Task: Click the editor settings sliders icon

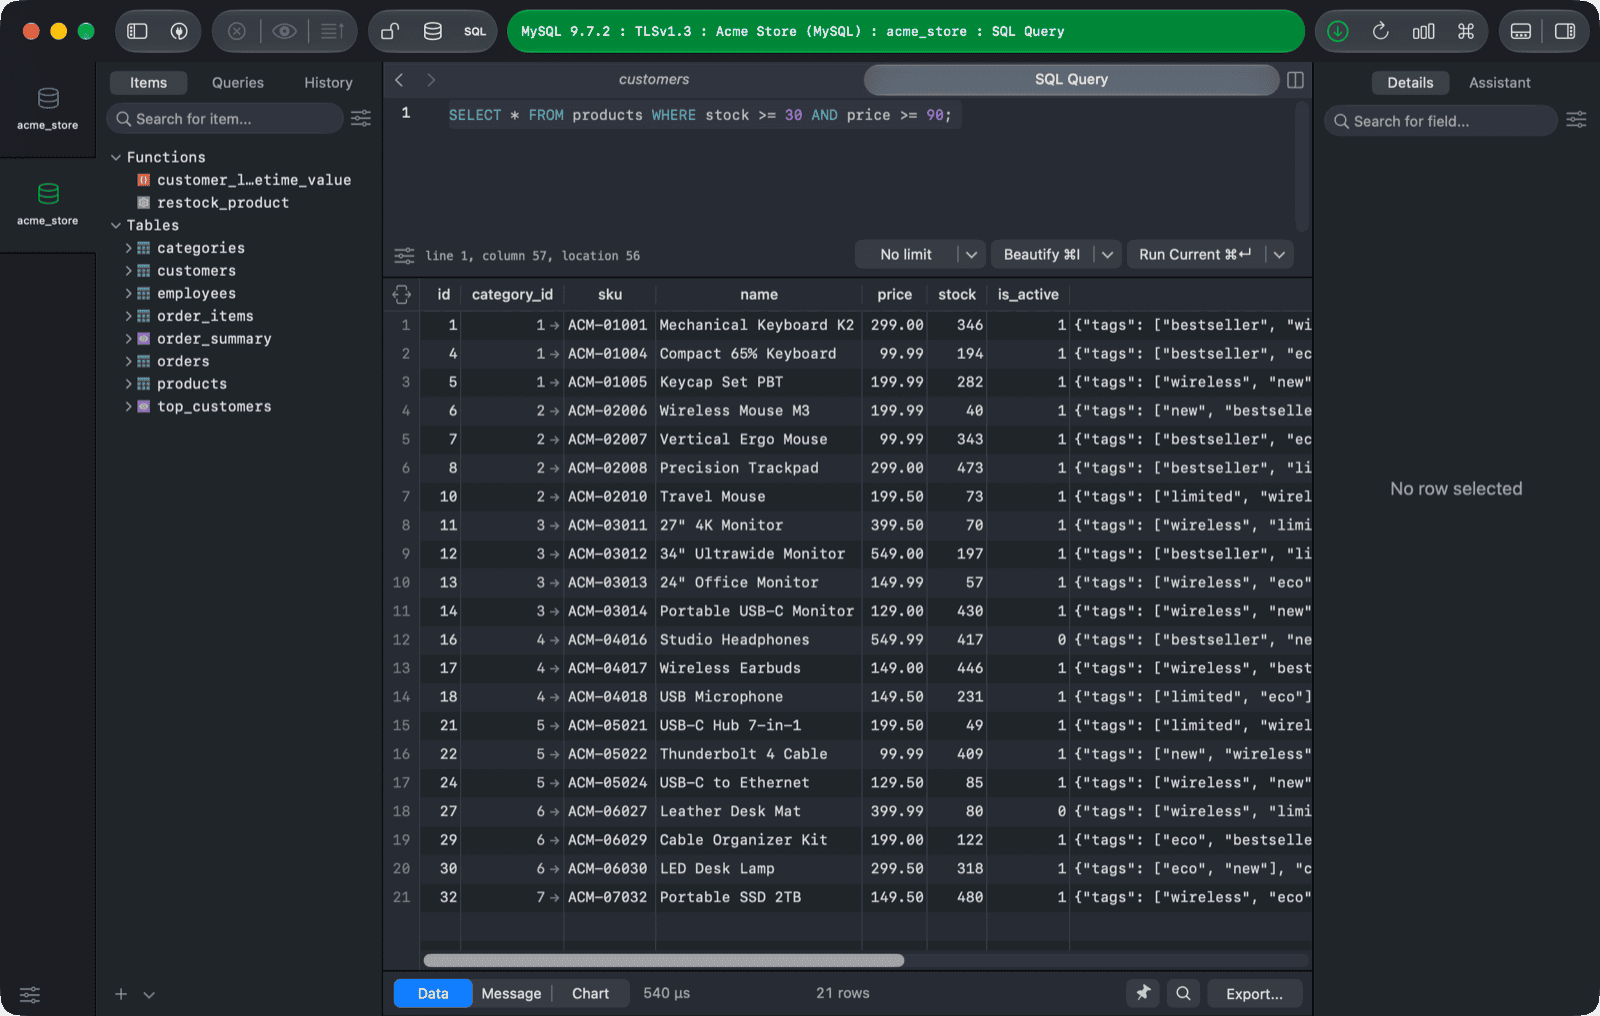Action: [404, 256]
